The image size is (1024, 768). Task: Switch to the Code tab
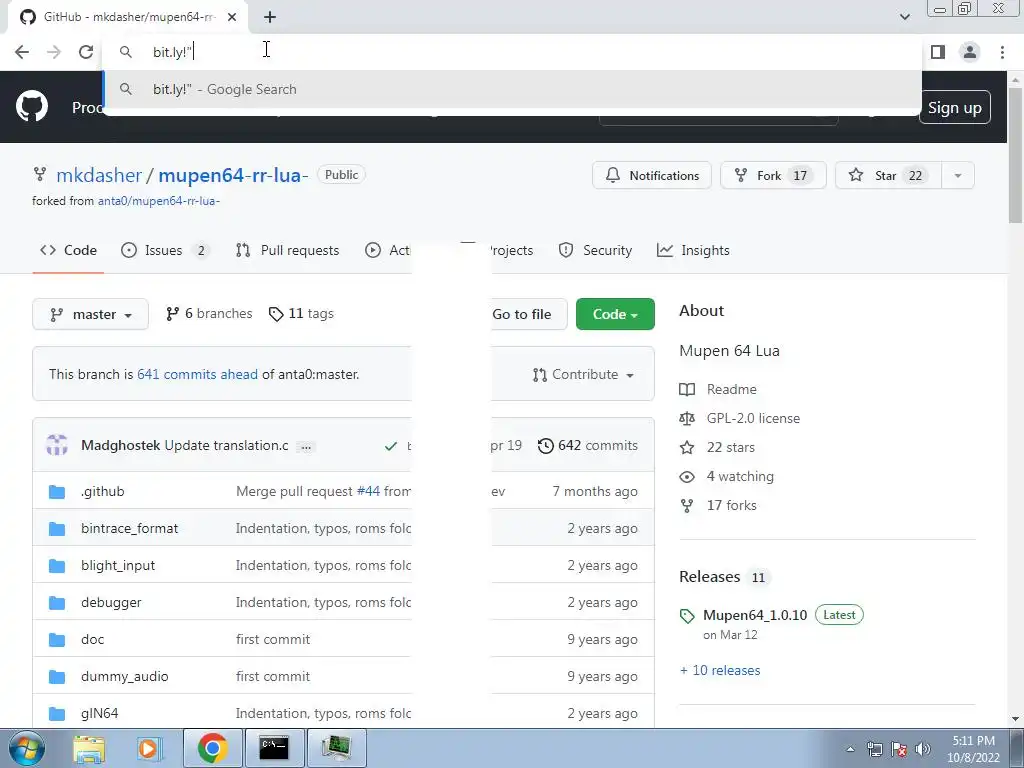point(68,251)
